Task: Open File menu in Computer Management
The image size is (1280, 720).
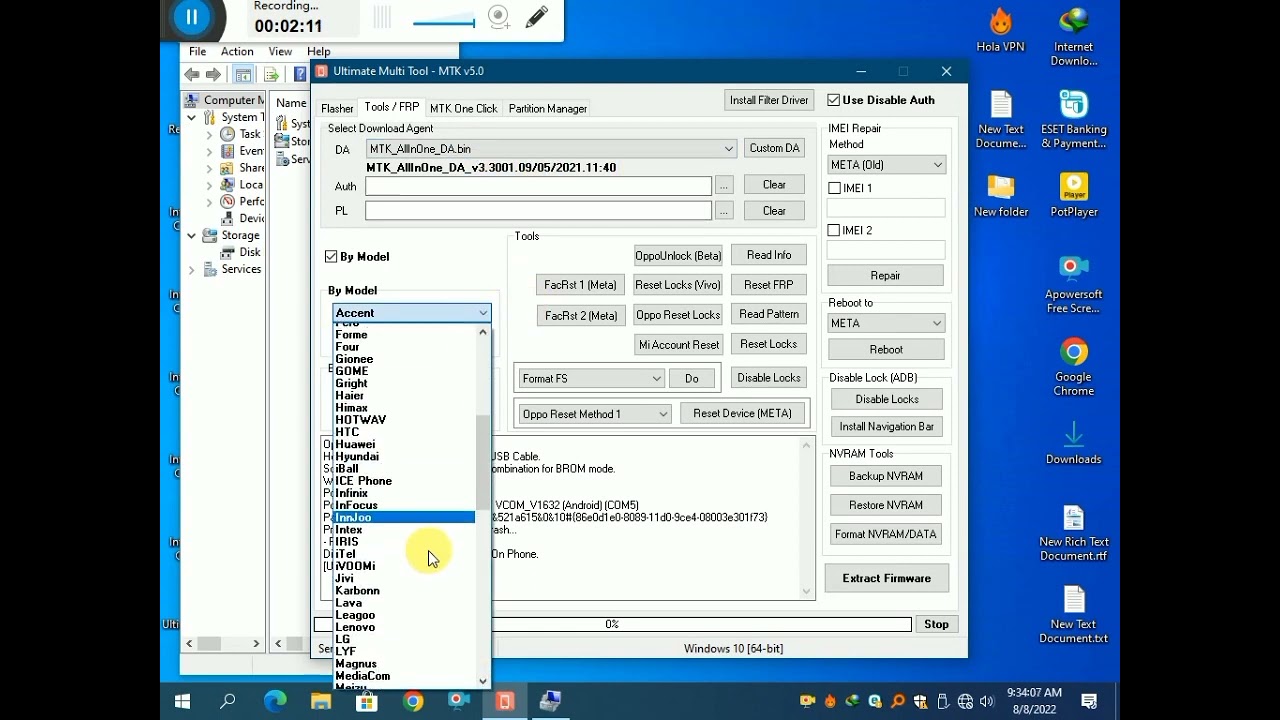Action: tap(198, 52)
